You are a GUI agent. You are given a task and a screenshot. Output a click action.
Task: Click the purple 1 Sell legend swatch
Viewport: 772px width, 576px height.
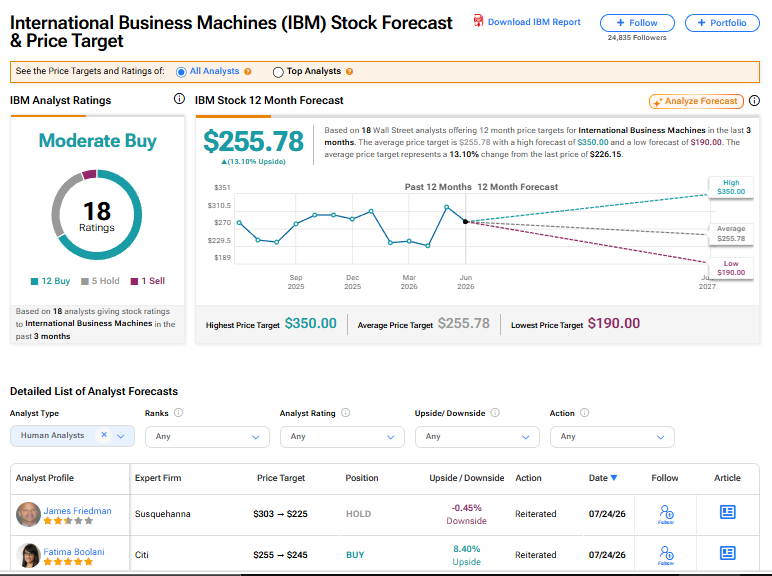coord(134,281)
